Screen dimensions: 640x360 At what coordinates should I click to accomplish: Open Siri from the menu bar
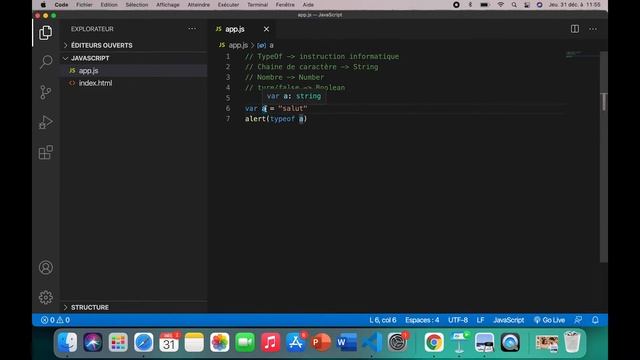tap(539, 5)
